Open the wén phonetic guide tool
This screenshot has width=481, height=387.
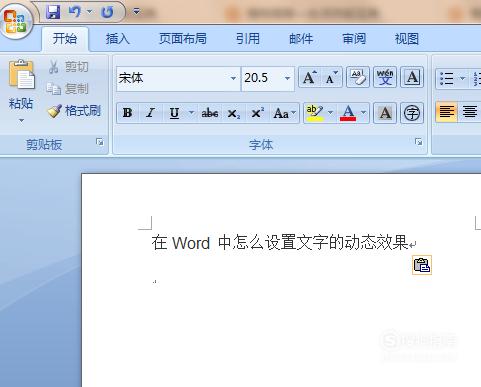pos(385,77)
